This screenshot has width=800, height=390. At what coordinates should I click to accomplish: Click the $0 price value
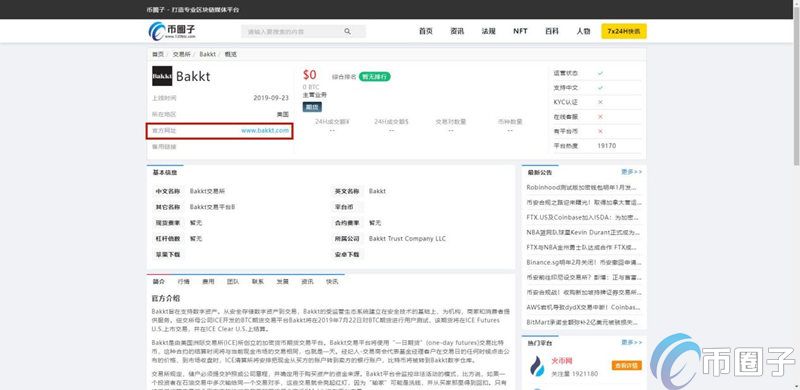pyautogui.click(x=310, y=75)
